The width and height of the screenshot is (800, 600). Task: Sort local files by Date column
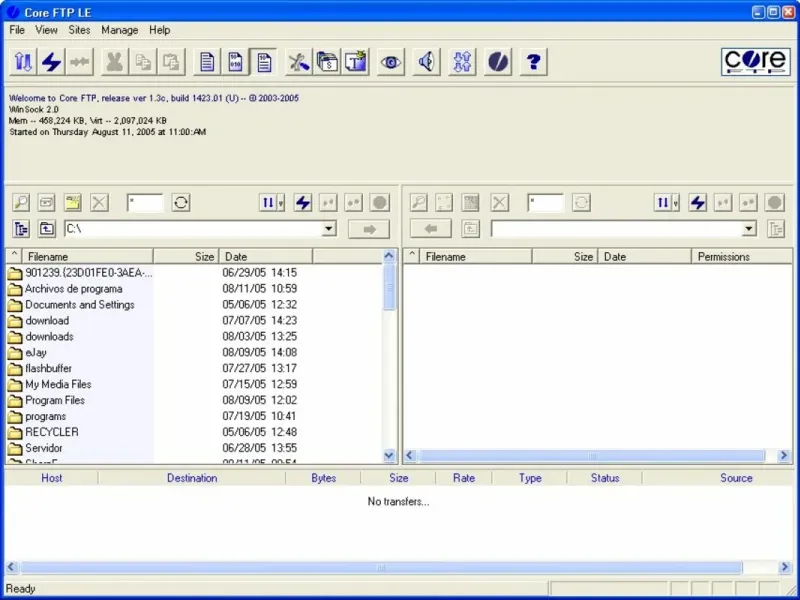click(266, 257)
